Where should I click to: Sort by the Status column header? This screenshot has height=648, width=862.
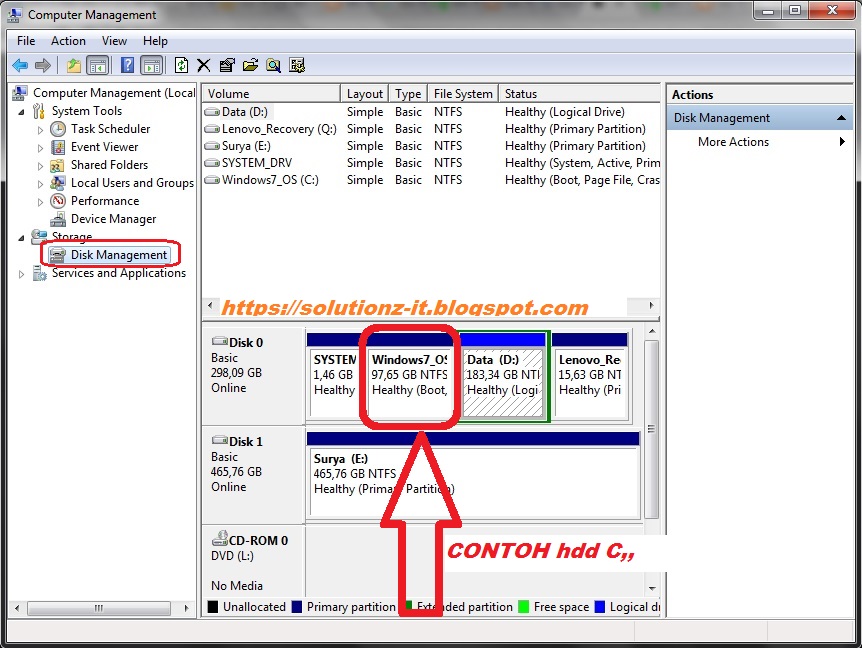(579, 93)
